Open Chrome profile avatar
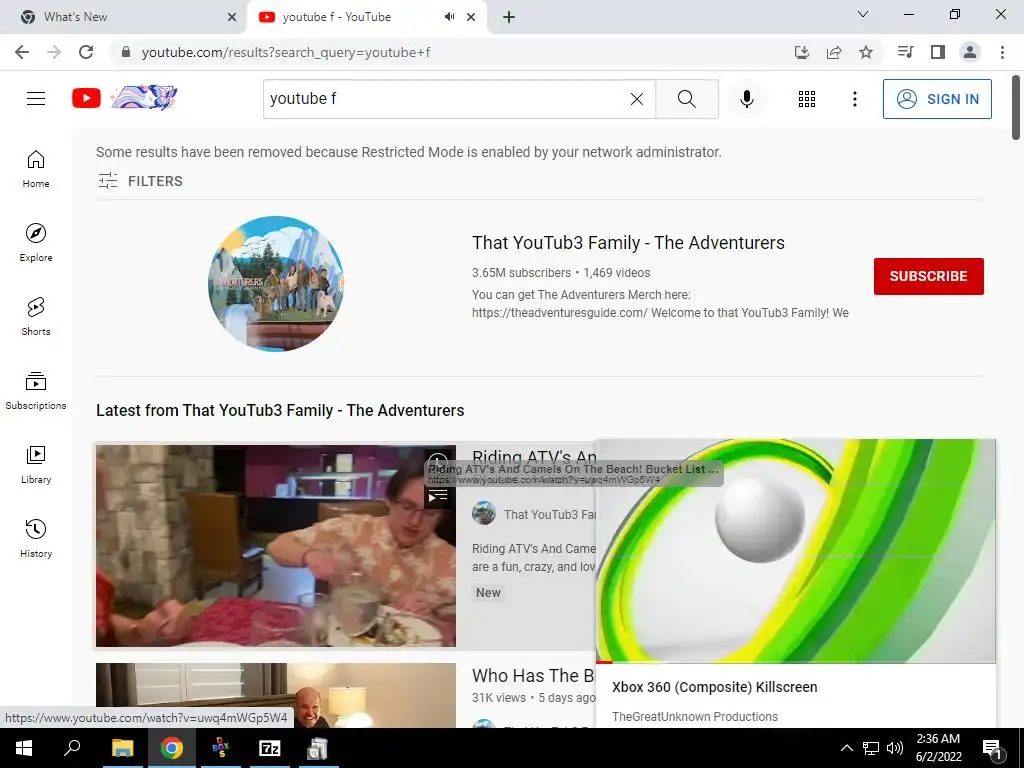The height and width of the screenshot is (768, 1024). (x=970, y=52)
